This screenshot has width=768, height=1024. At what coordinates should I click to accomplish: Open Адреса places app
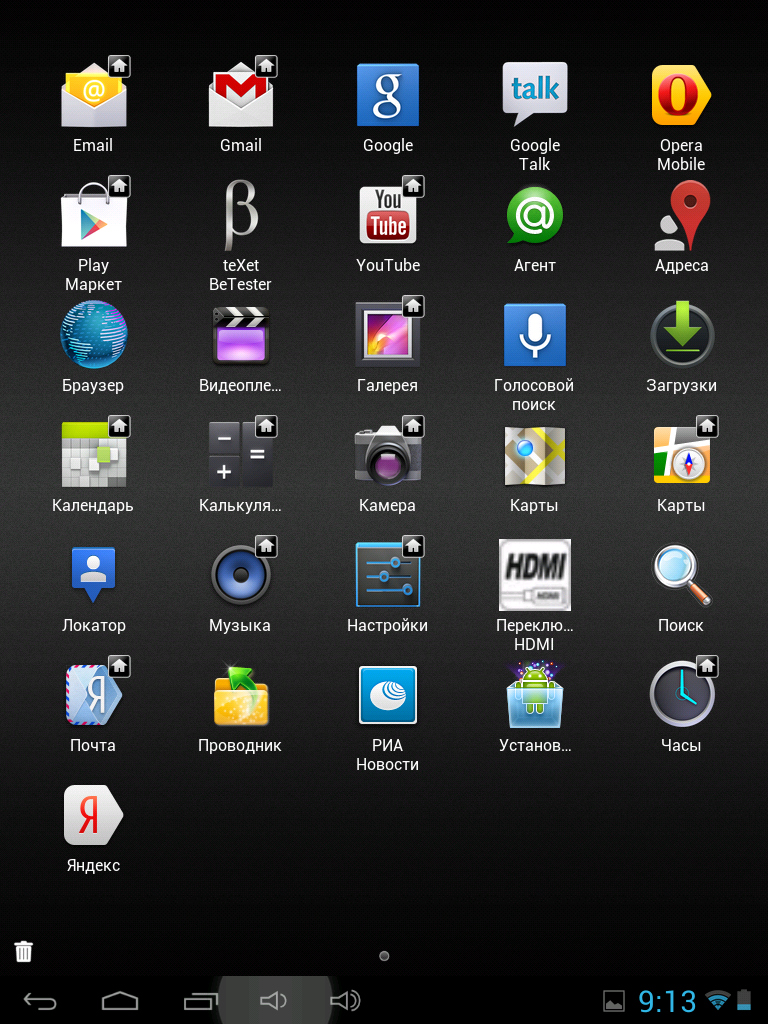[681, 216]
